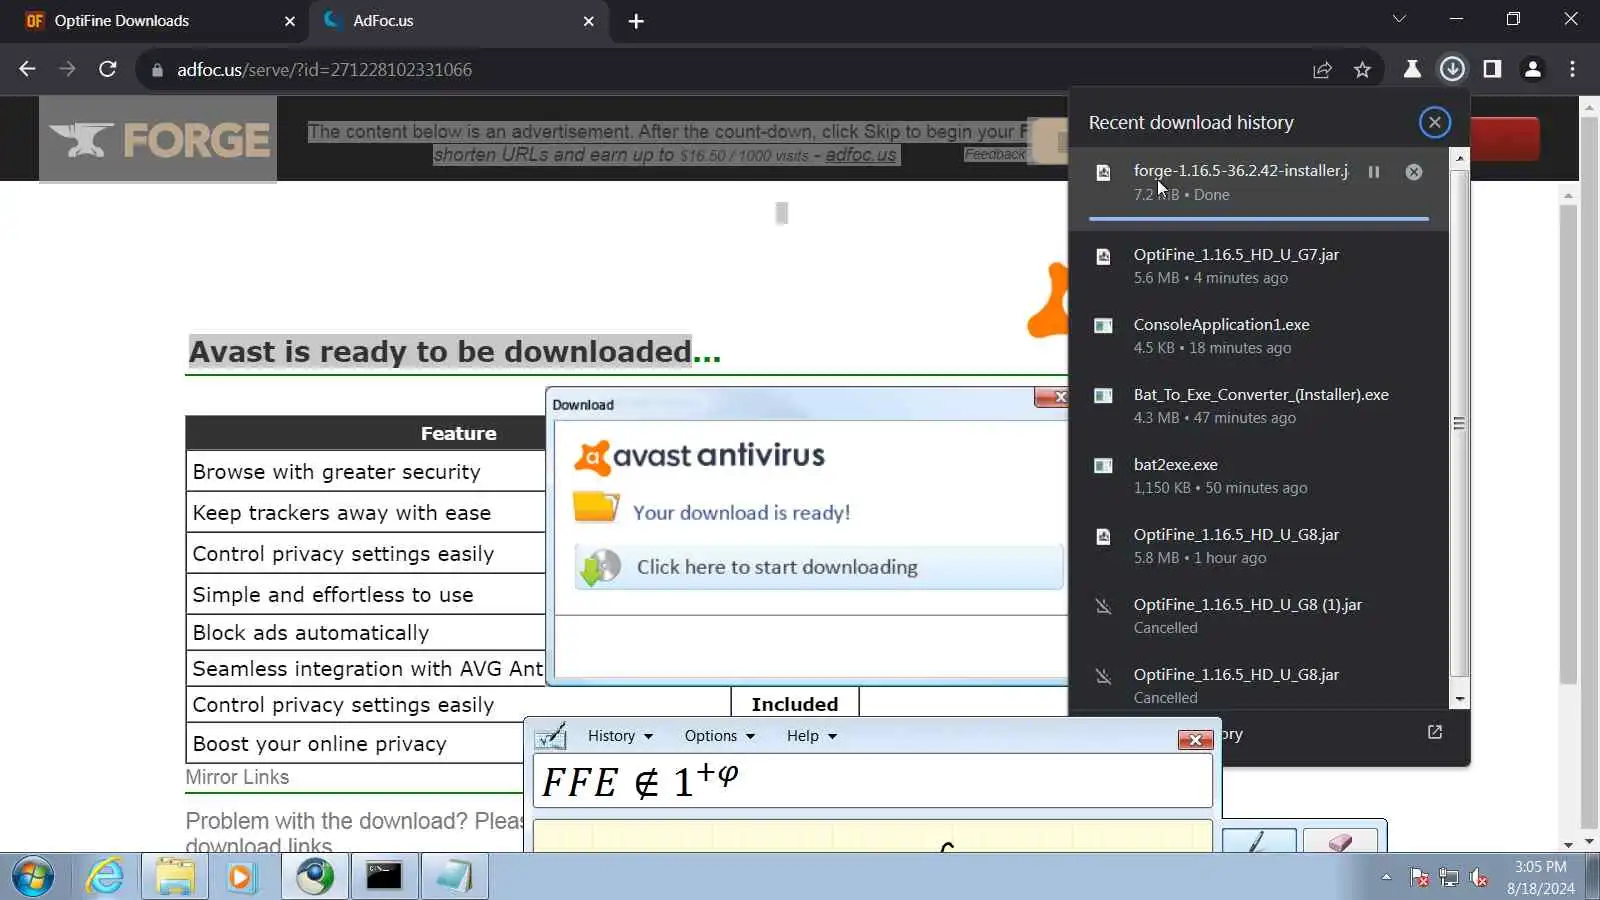This screenshot has width=1600, height=900.
Task: Show hidden system tray icons
Action: click(1386, 877)
